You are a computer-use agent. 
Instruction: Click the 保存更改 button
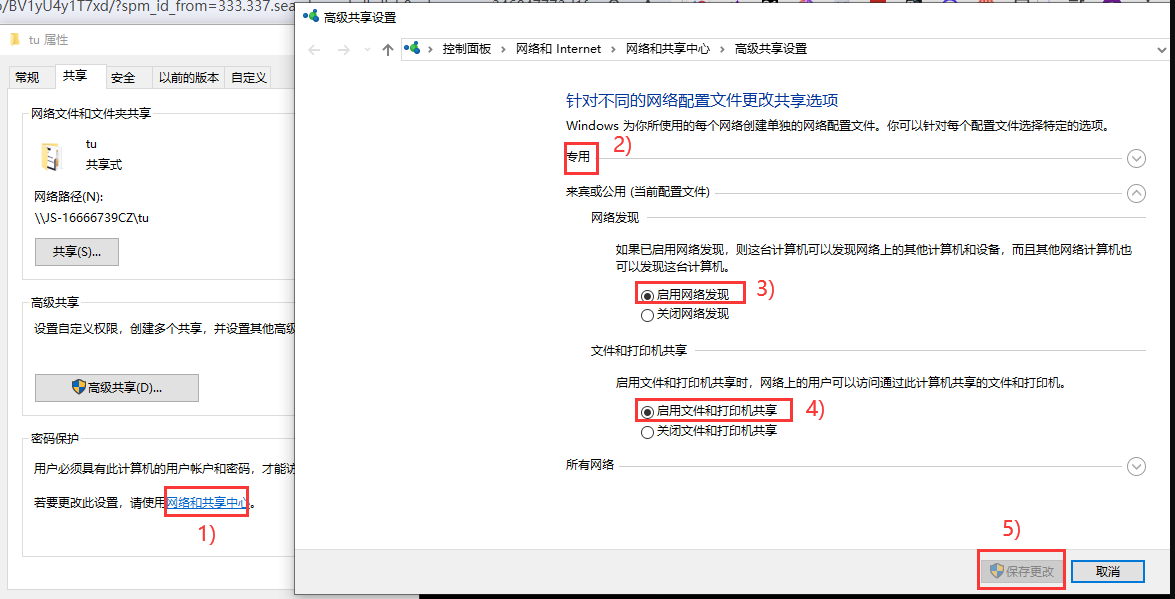pyautogui.click(x=1021, y=571)
